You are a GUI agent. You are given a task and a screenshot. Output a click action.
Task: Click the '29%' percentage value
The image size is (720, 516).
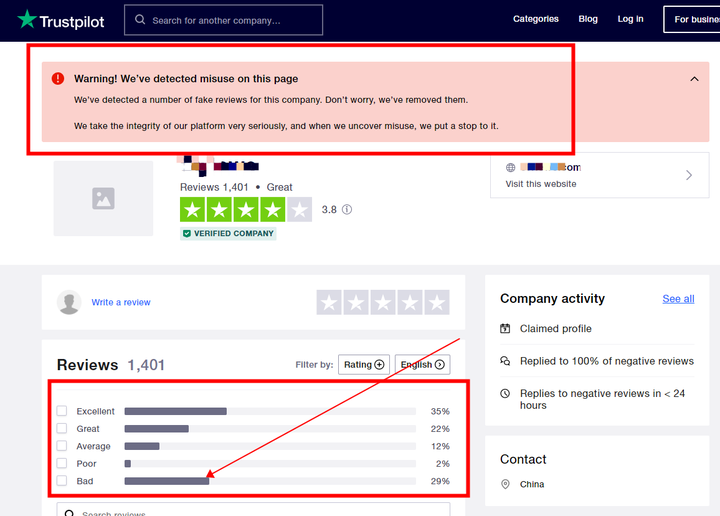pyautogui.click(x=440, y=481)
